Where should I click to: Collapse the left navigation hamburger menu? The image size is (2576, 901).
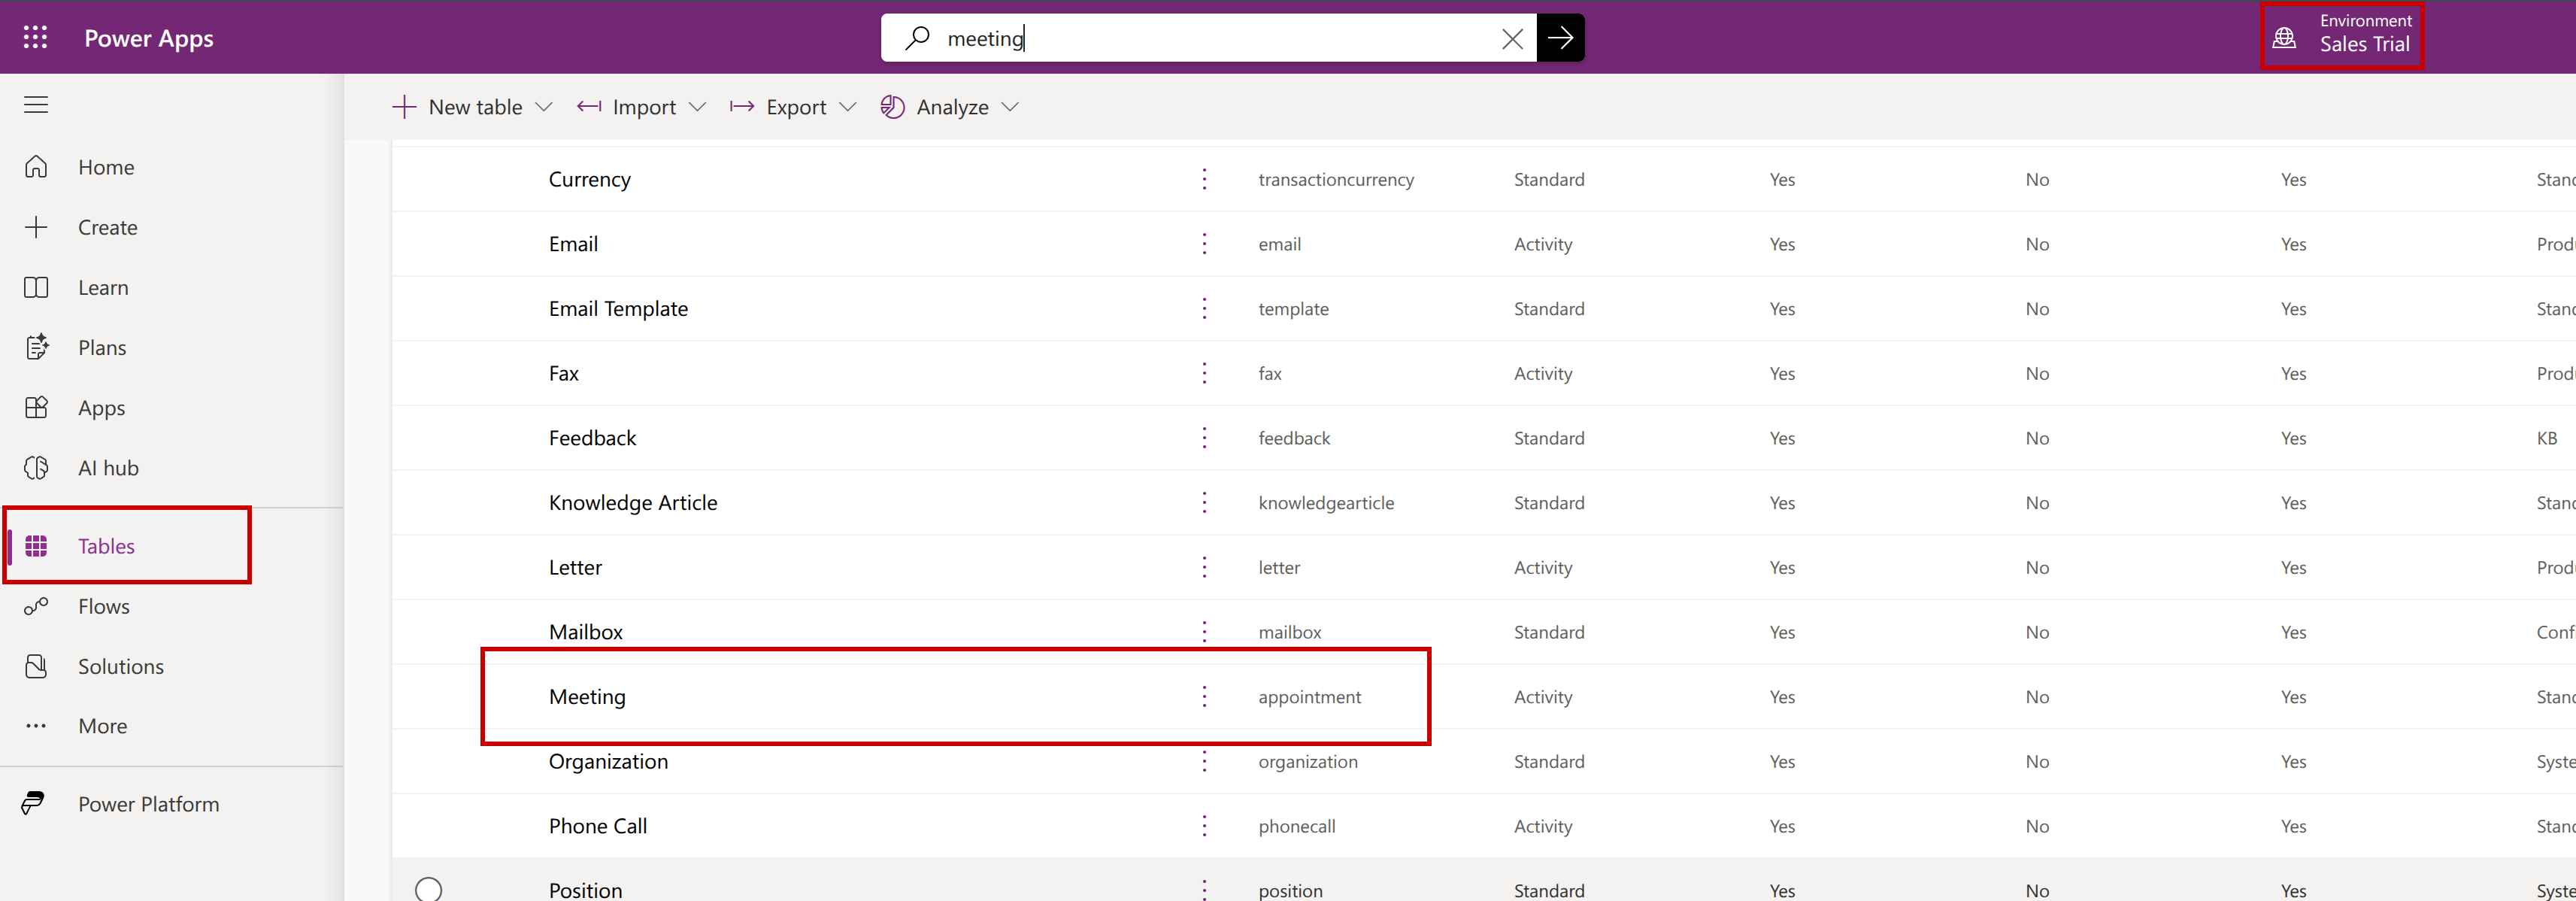(36, 105)
